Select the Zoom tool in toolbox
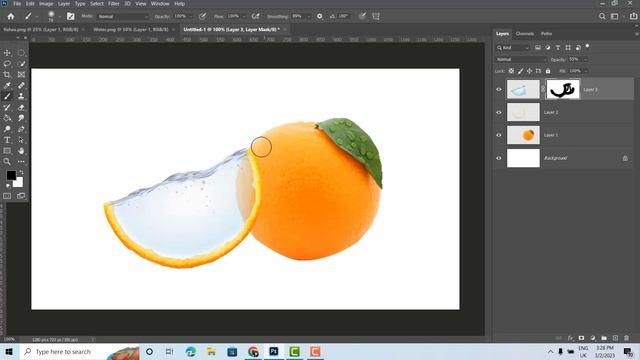Screen dimensions: 640x360 click(7, 162)
